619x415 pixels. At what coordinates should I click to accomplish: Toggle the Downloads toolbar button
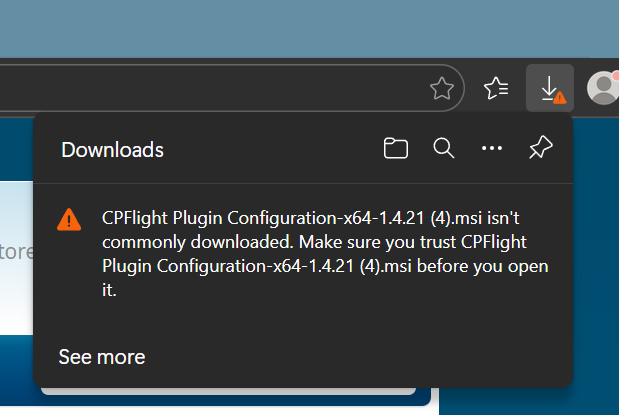pos(548,88)
